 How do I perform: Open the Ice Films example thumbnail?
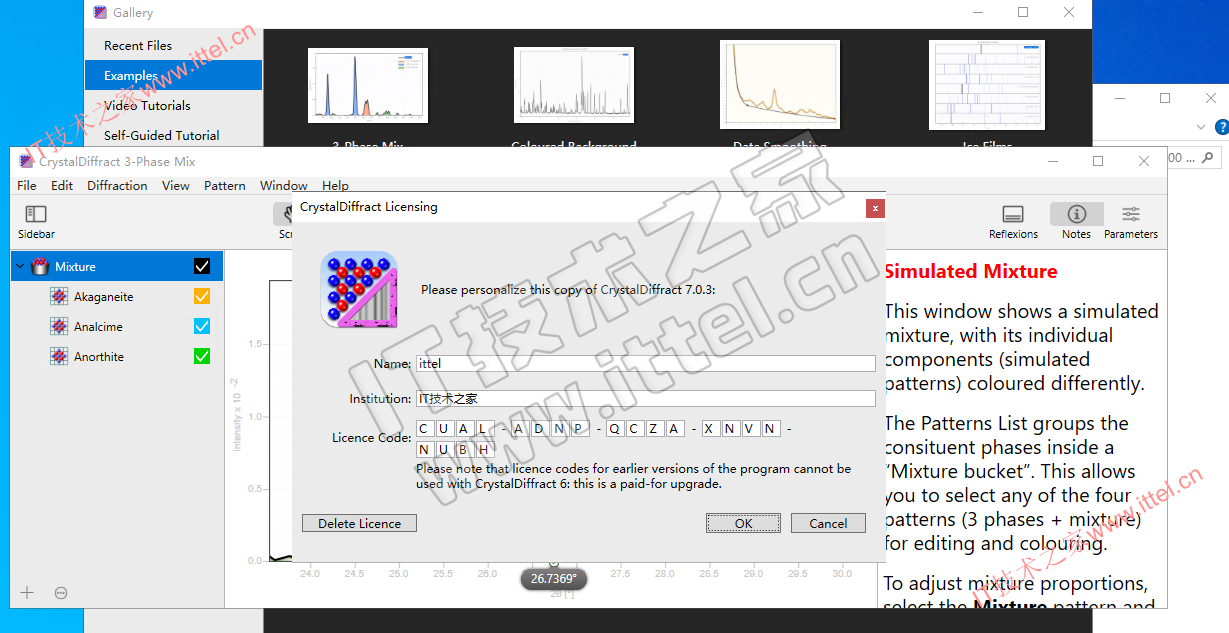tap(987, 85)
